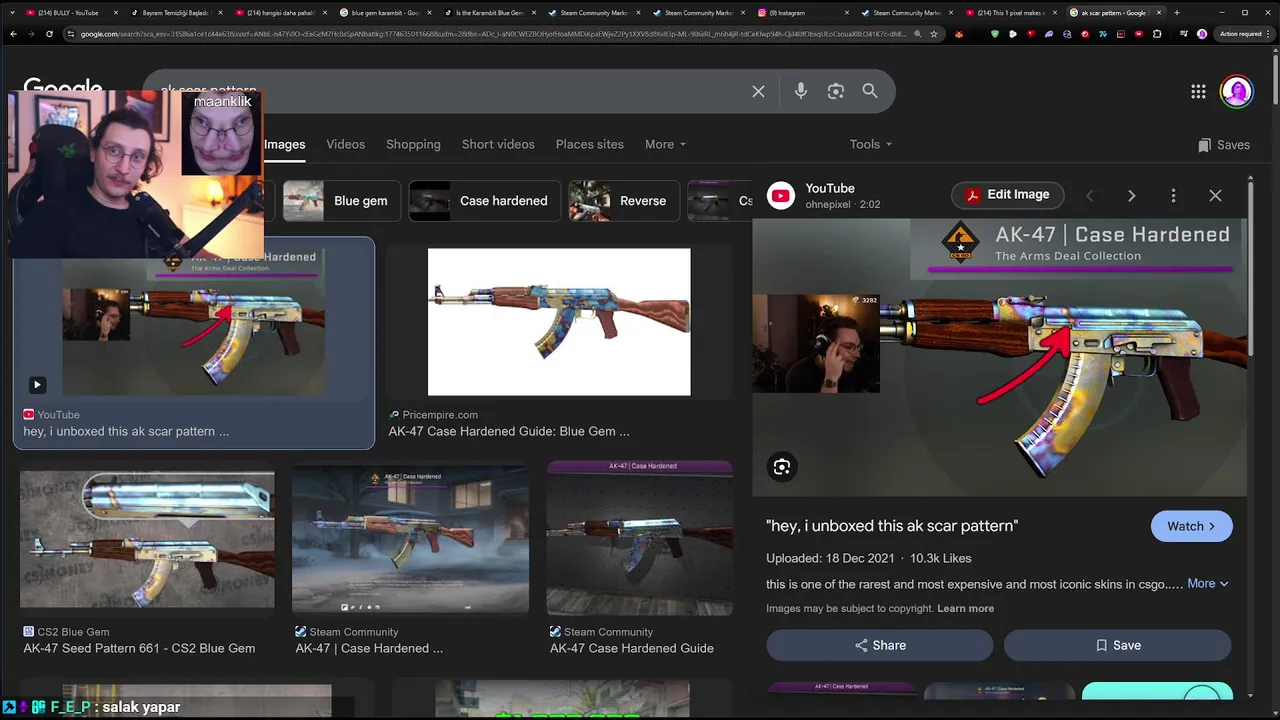Open Google Lens search by image
This screenshot has height=720, width=1280.
pyautogui.click(x=836, y=91)
